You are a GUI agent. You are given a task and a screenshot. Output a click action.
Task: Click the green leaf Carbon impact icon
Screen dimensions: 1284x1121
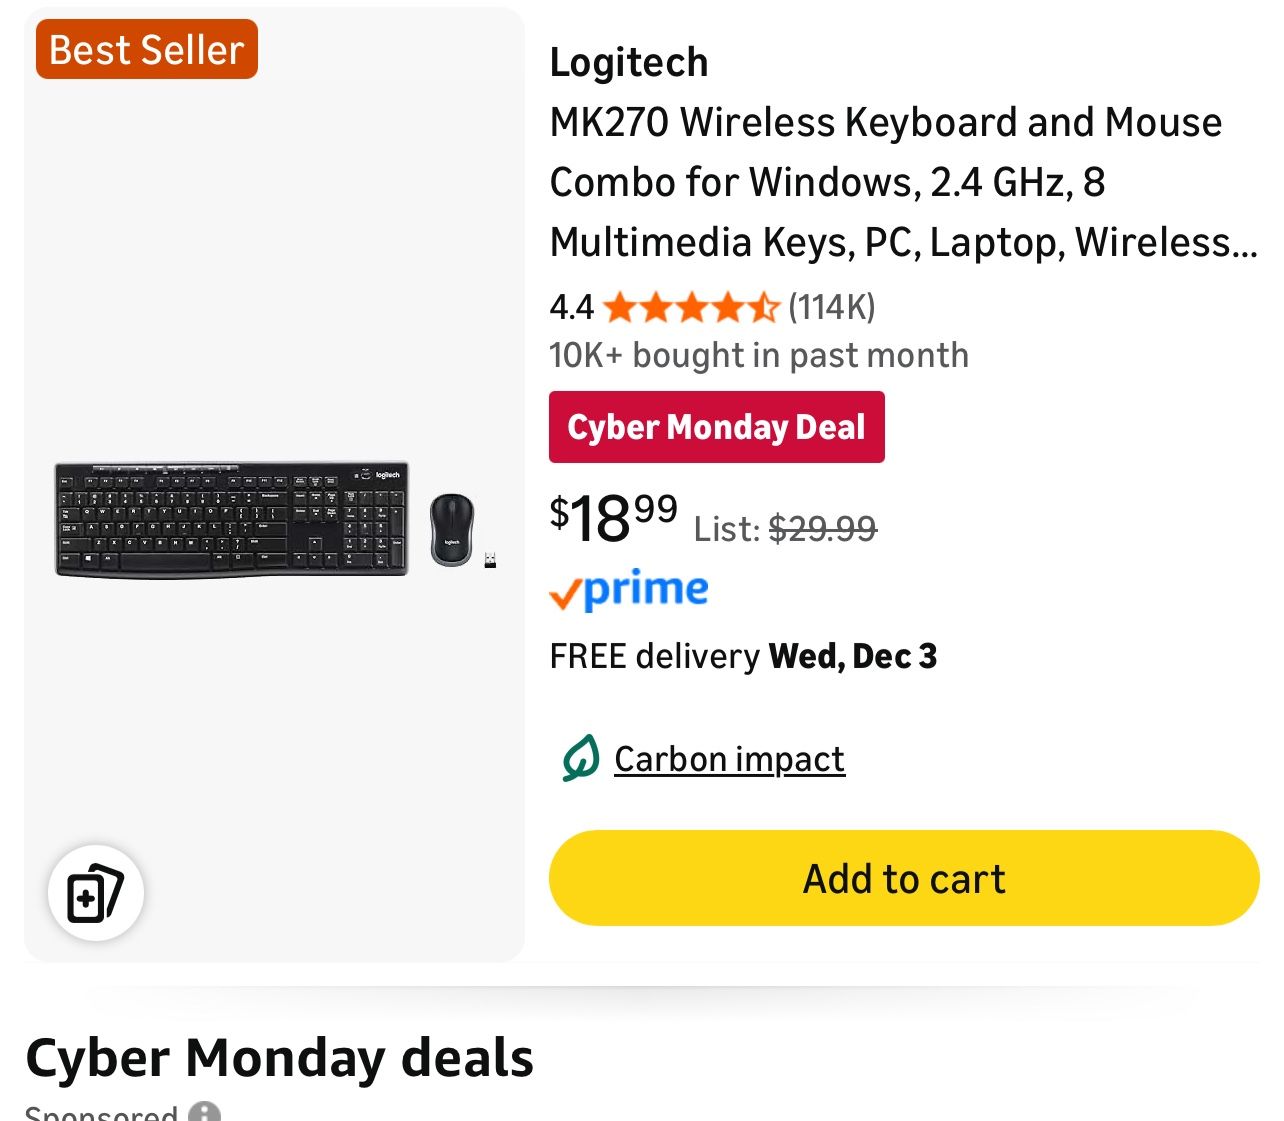(x=581, y=759)
